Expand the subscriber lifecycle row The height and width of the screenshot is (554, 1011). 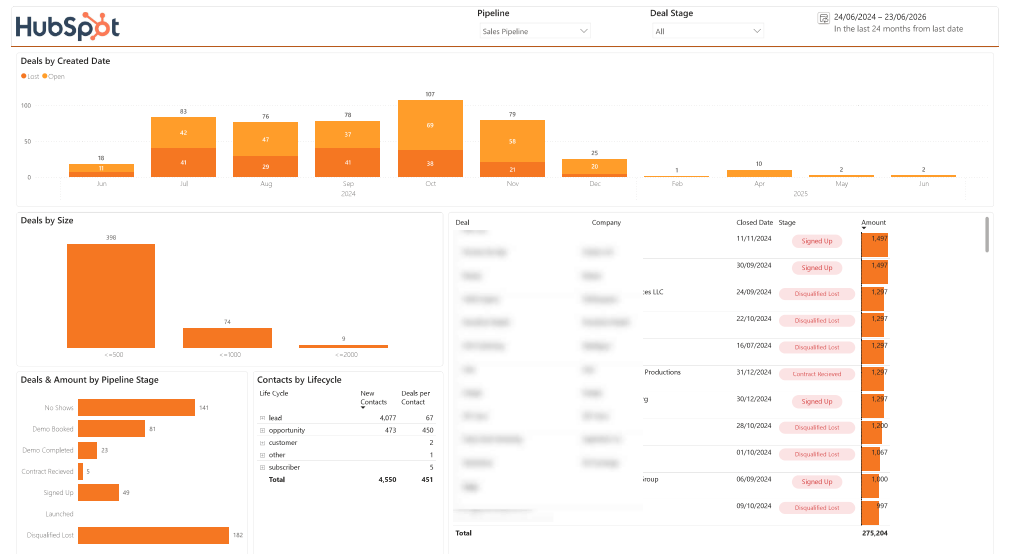point(262,467)
